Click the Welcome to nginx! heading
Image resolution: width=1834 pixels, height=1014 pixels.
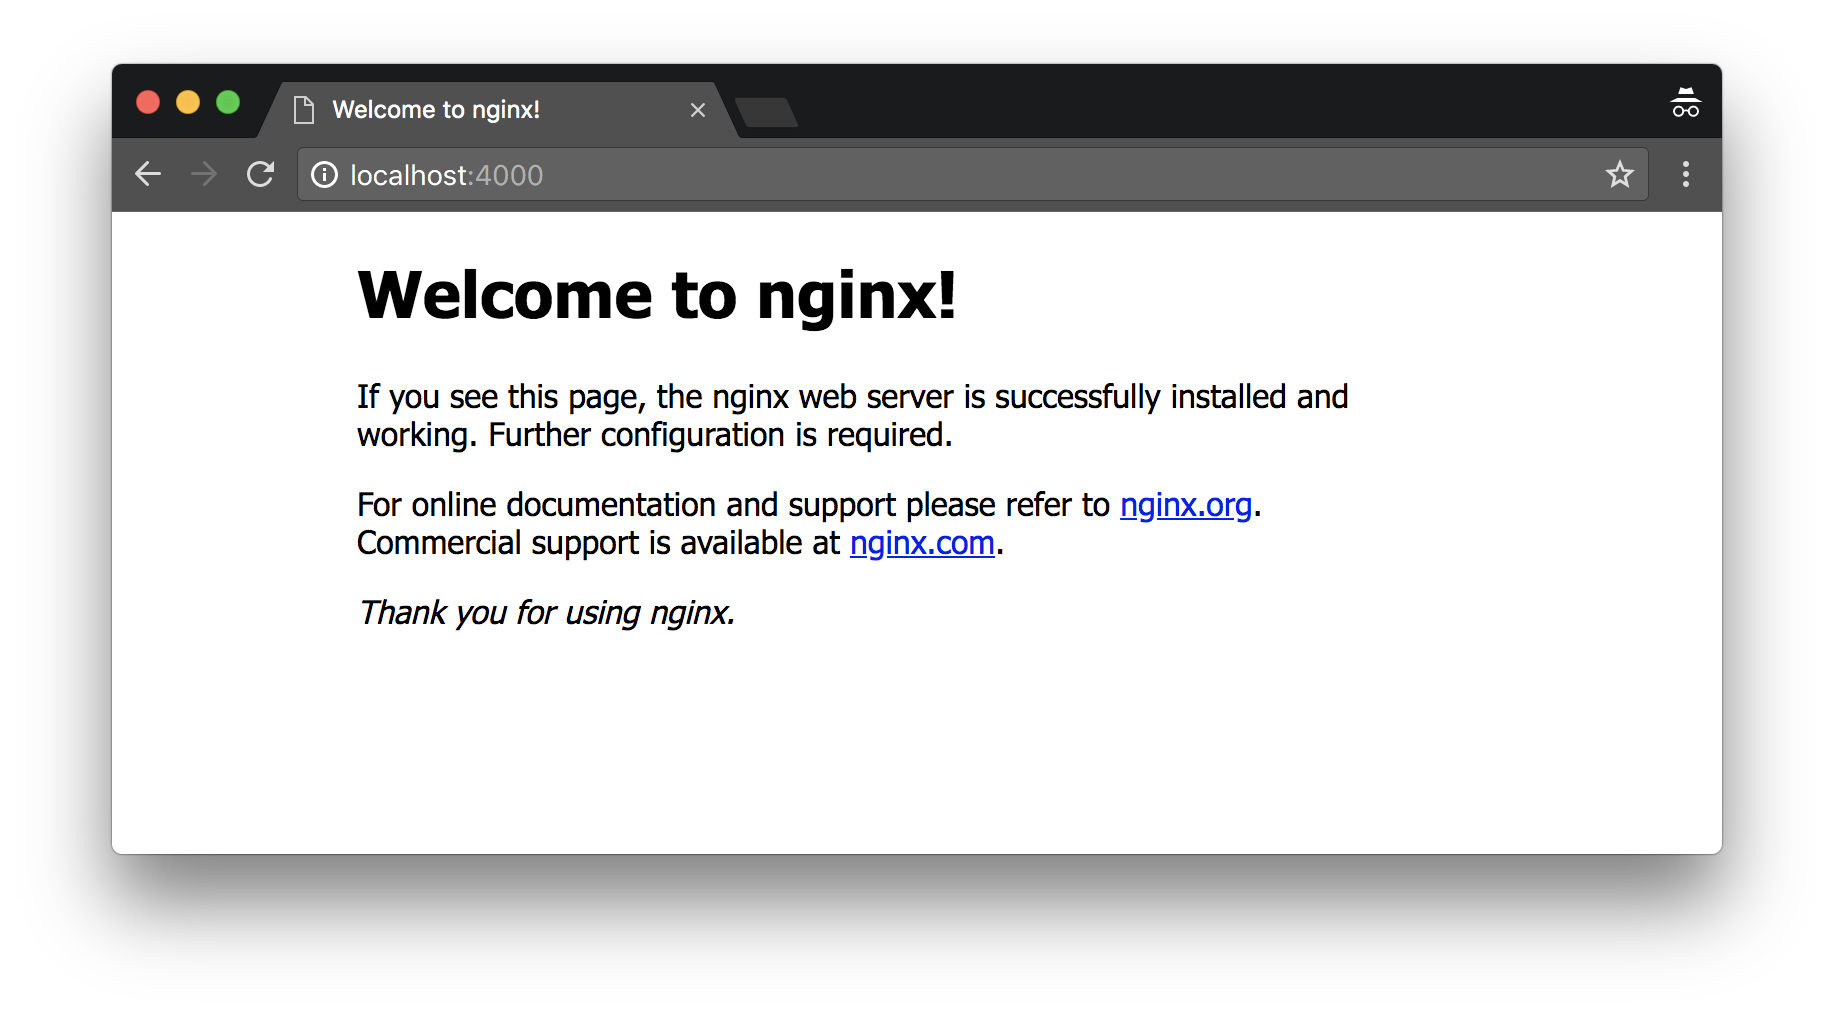[x=657, y=296]
